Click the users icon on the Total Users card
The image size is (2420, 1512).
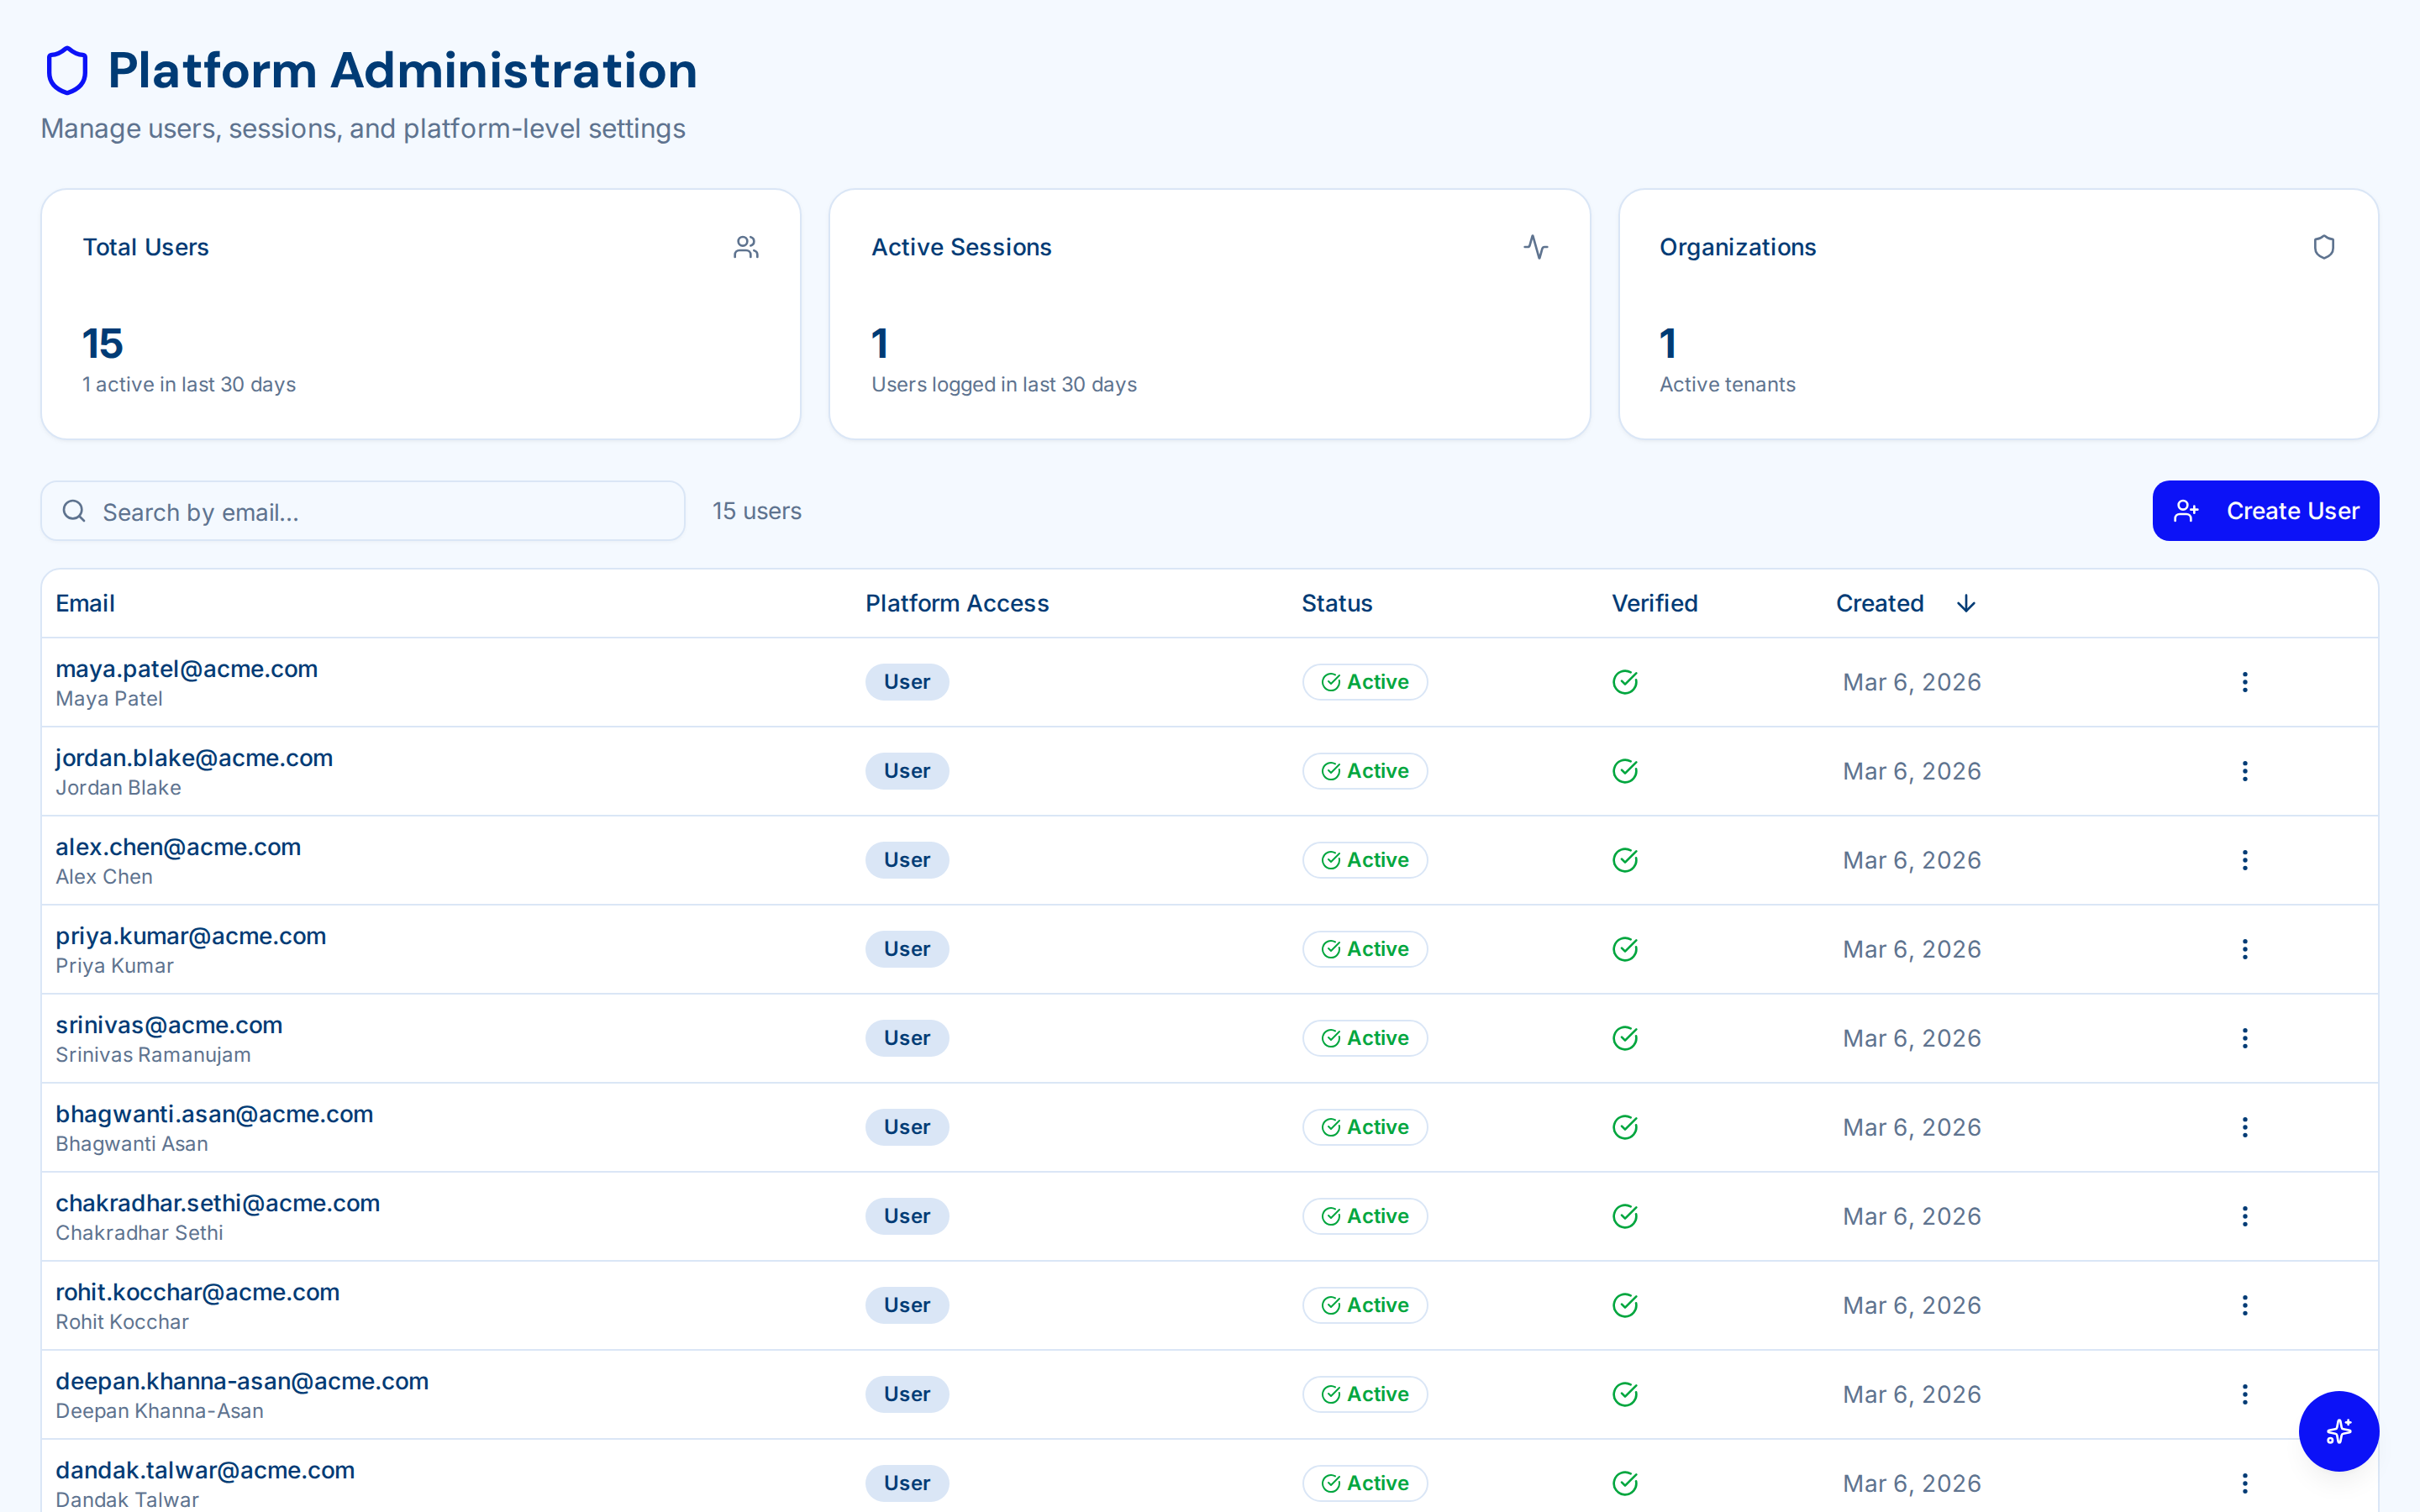coord(746,247)
